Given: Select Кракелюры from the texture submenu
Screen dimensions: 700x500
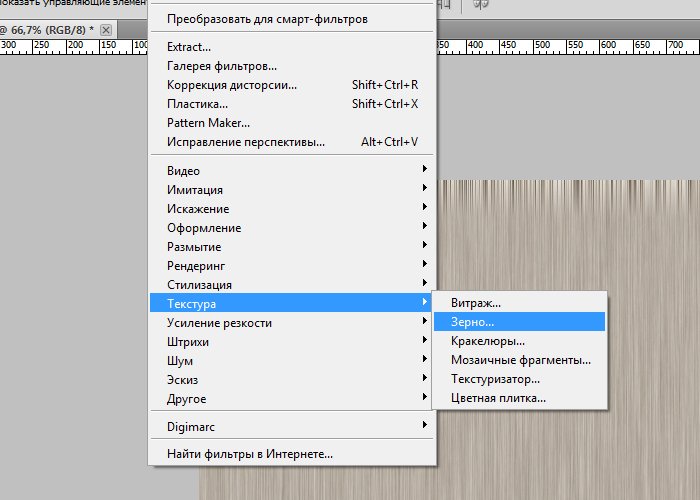Looking at the screenshot, I should (x=488, y=341).
